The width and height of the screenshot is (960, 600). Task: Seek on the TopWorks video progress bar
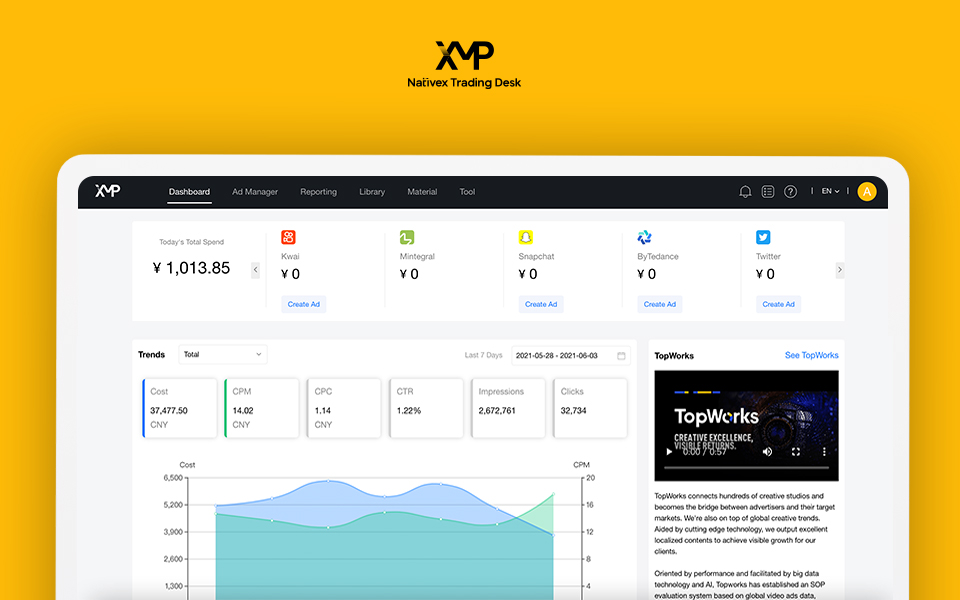click(746, 467)
